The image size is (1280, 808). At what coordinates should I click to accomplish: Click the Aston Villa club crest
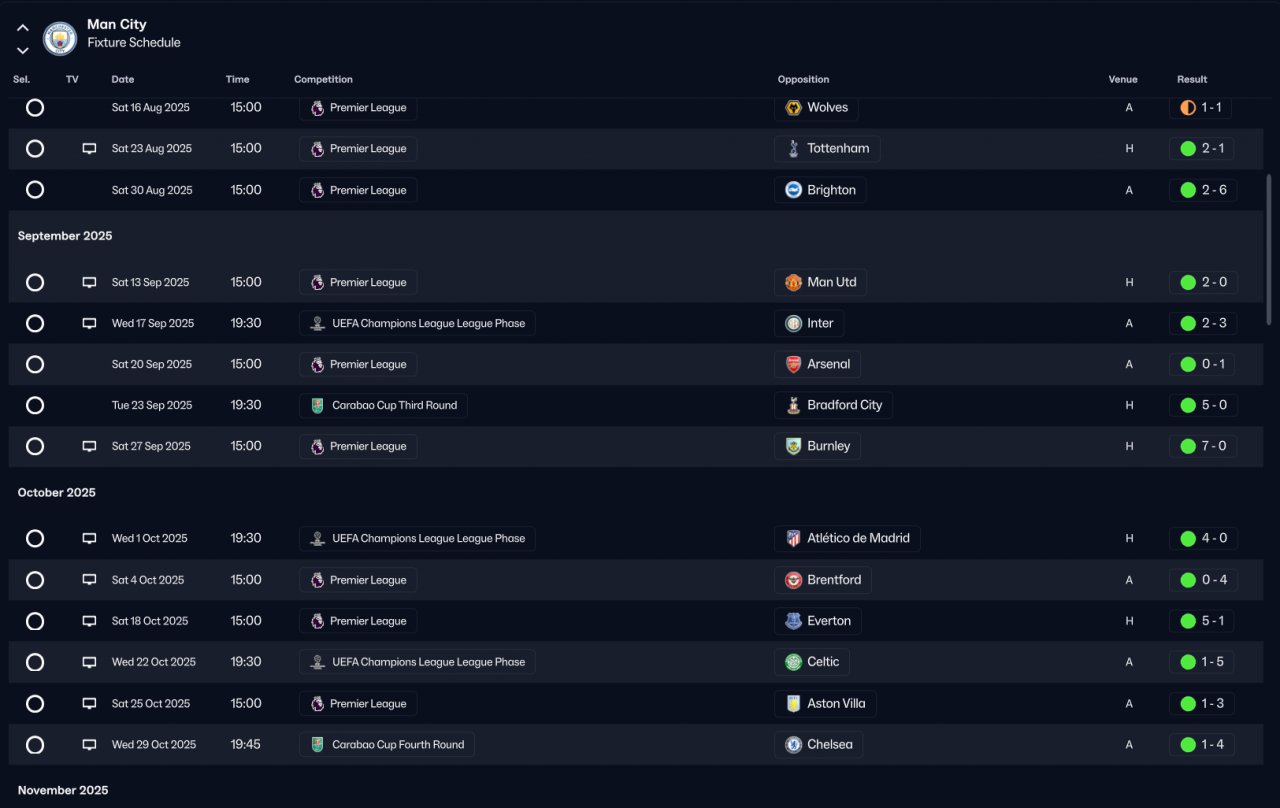pos(793,703)
